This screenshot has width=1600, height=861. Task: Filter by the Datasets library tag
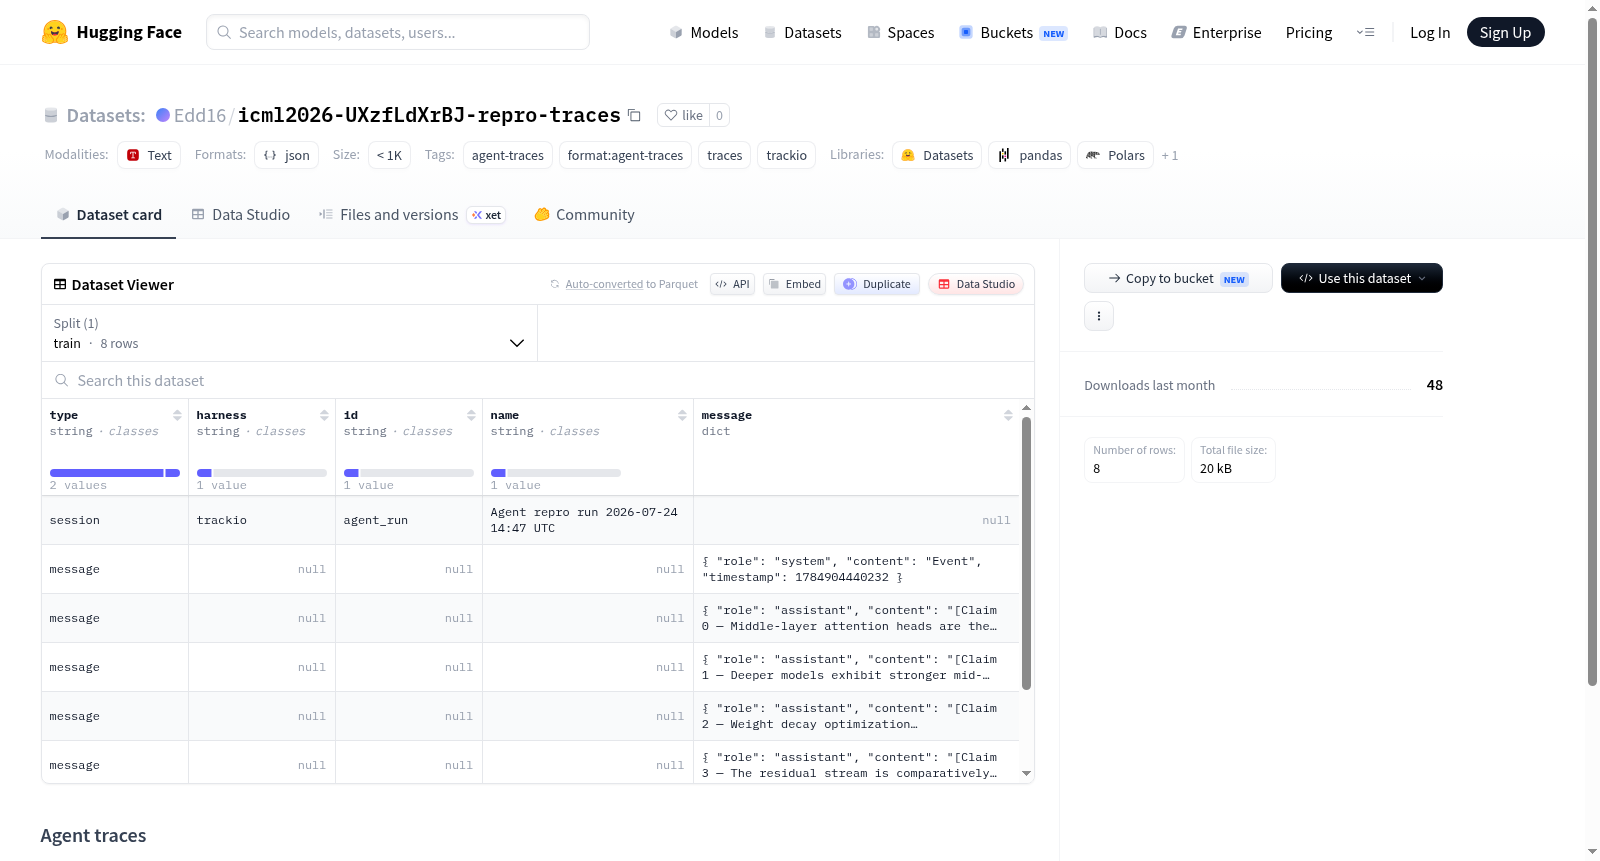tap(937, 155)
